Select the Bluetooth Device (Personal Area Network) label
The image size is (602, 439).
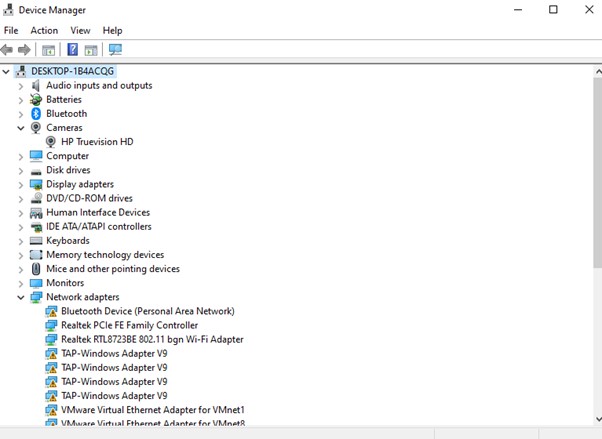coord(148,311)
